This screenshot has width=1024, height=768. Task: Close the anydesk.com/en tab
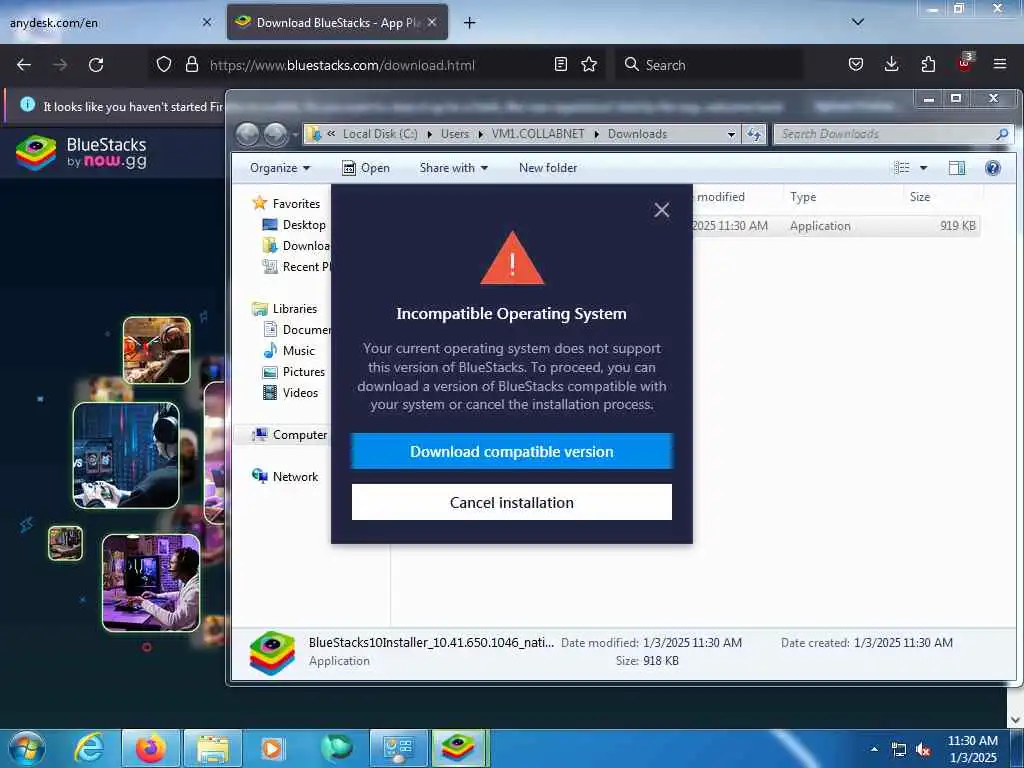click(x=207, y=23)
